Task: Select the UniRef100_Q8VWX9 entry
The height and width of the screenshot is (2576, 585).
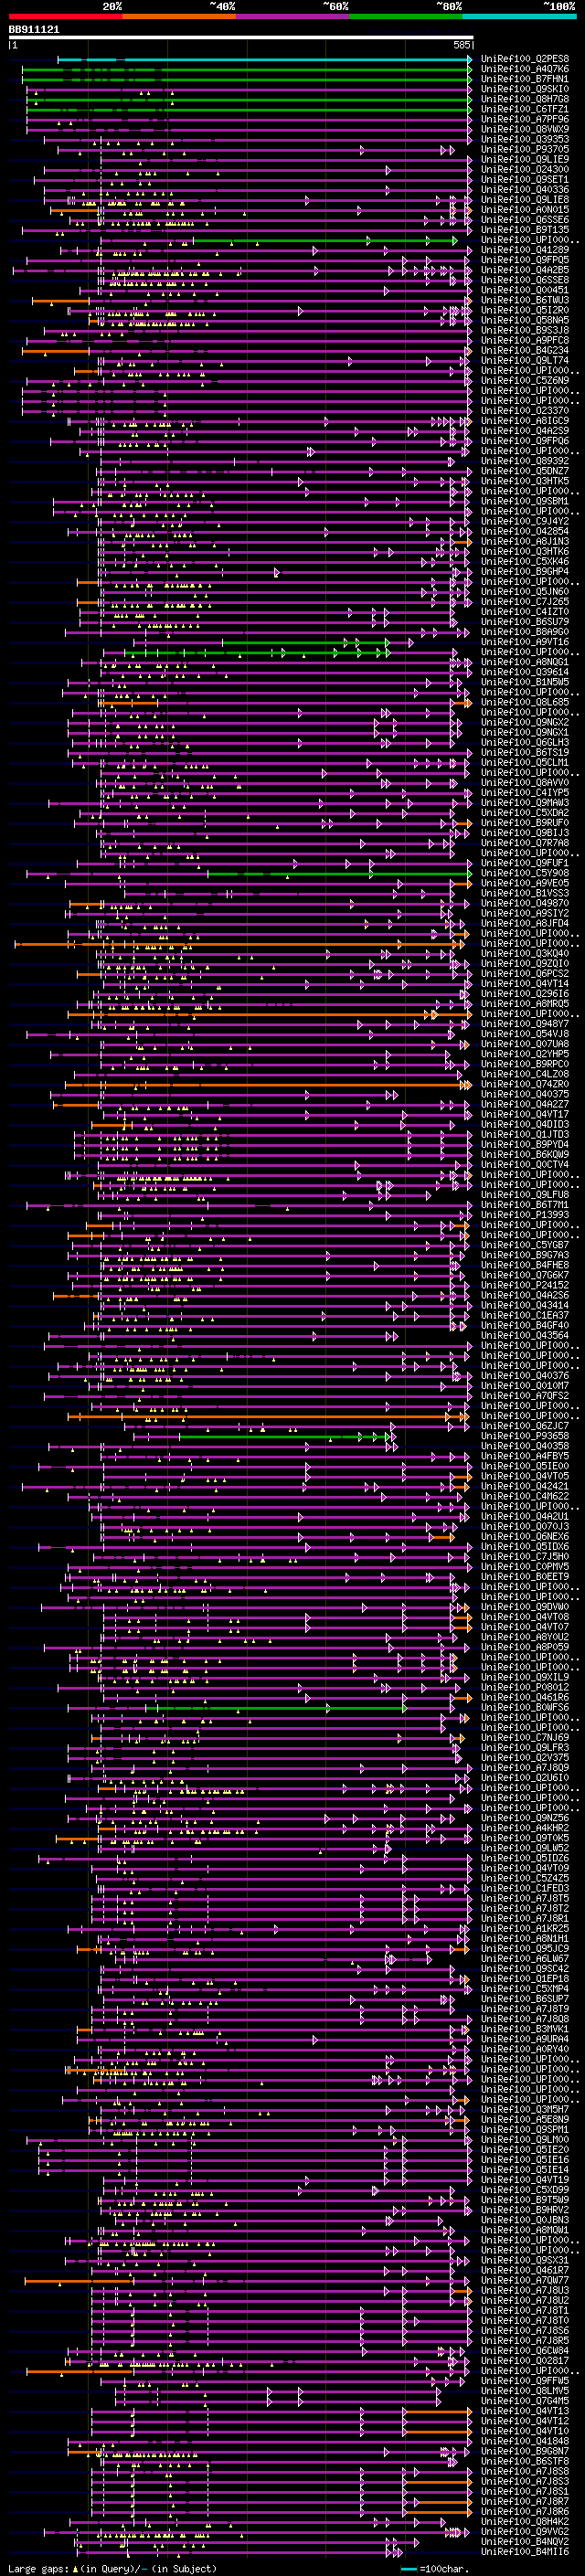Action: click(525, 129)
